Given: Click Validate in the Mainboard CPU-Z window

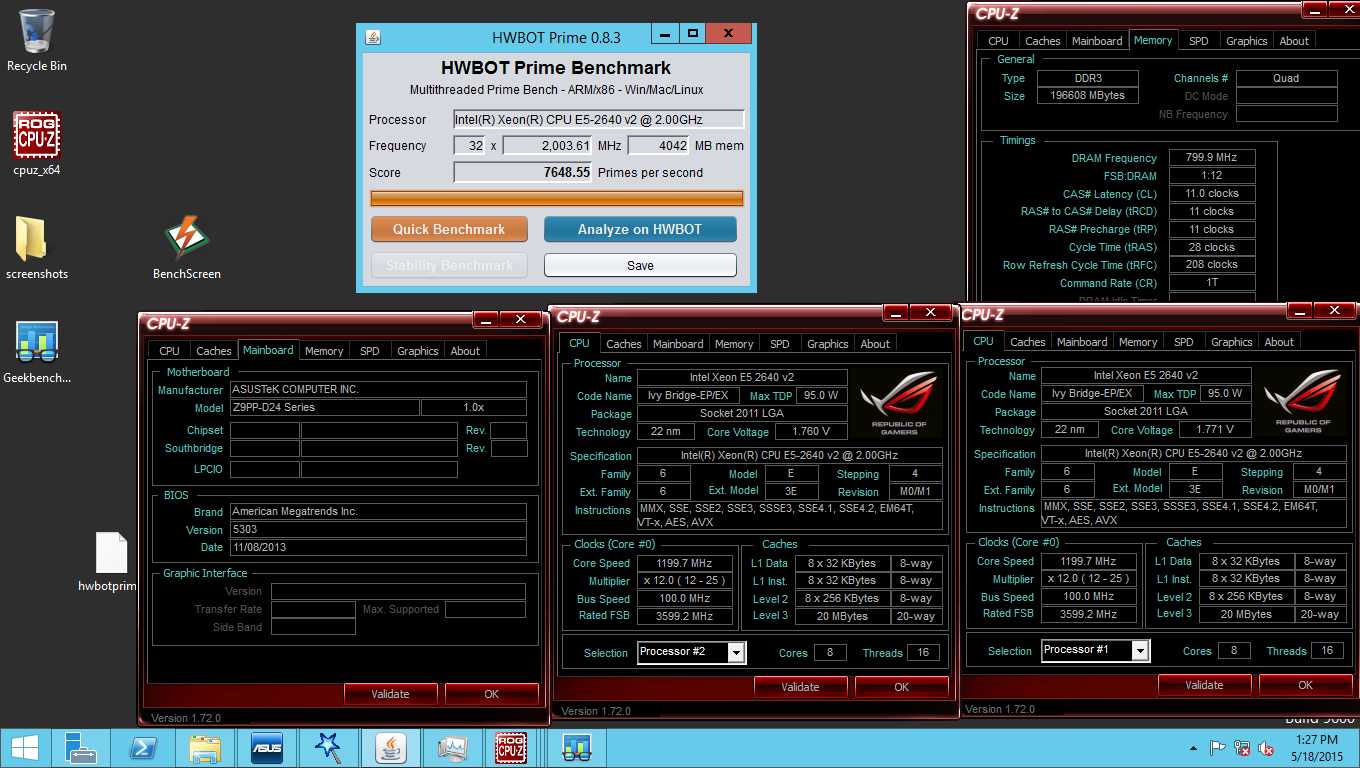Looking at the screenshot, I should 390,694.
